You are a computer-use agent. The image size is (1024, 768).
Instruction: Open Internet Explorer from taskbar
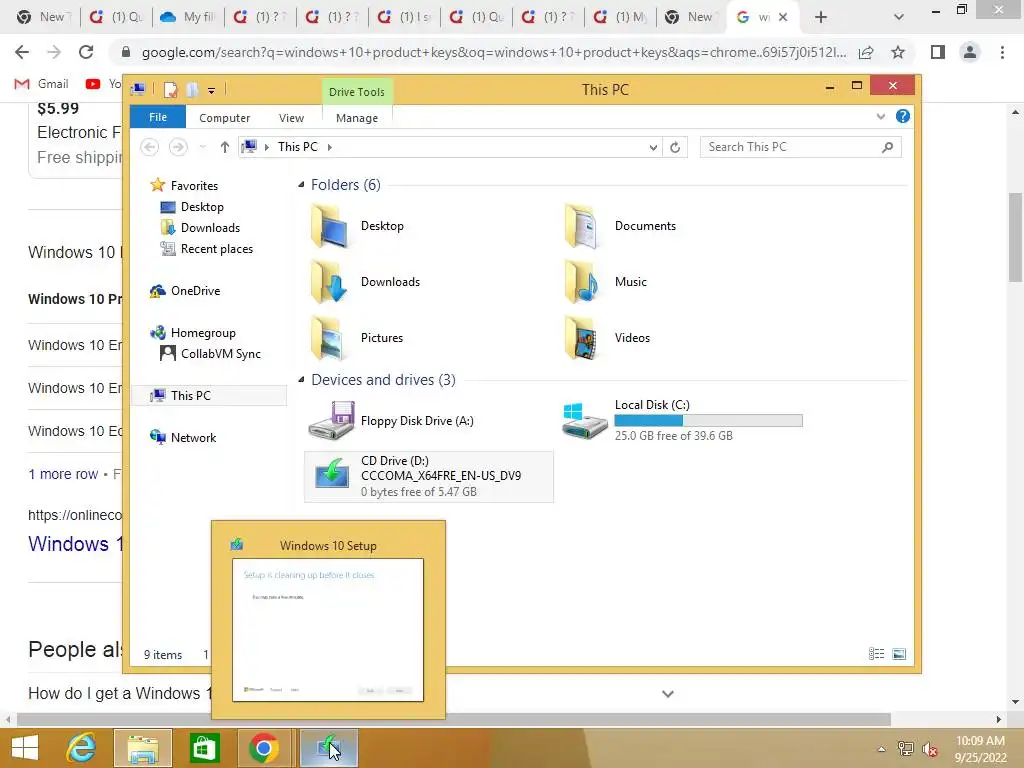(x=82, y=748)
